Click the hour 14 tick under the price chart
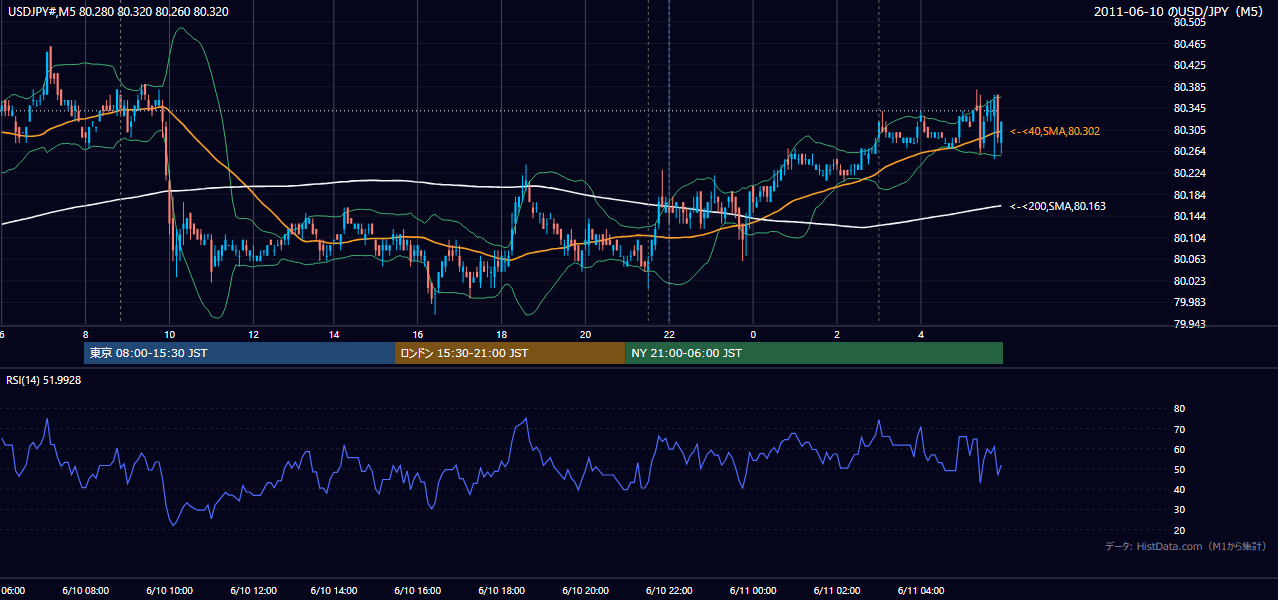Image resolution: width=1278 pixels, height=600 pixels. [x=335, y=334]
